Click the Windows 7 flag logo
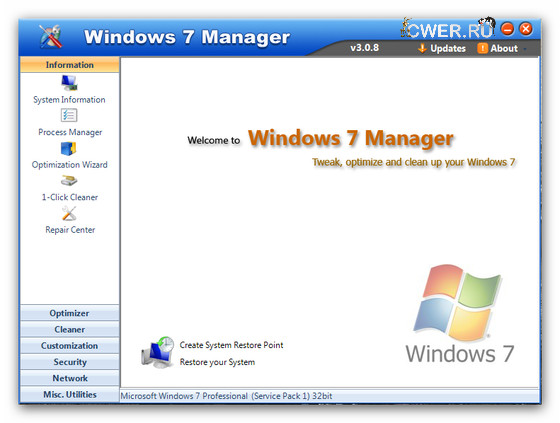 (x=458, y=302)
